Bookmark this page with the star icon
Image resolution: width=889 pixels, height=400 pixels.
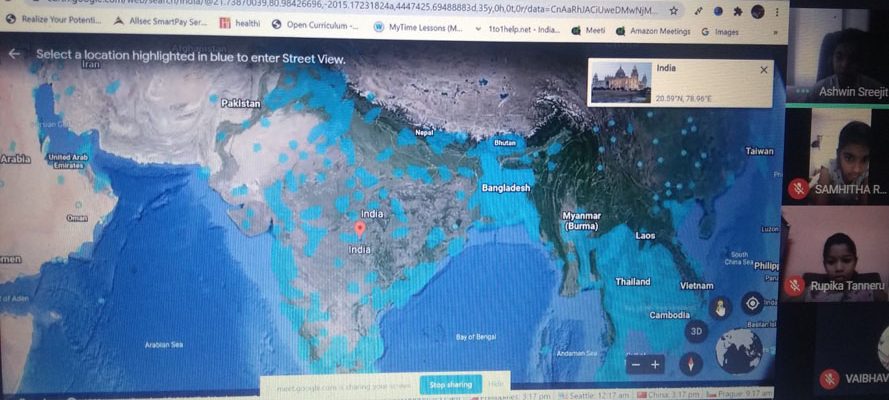coord(673,11)
